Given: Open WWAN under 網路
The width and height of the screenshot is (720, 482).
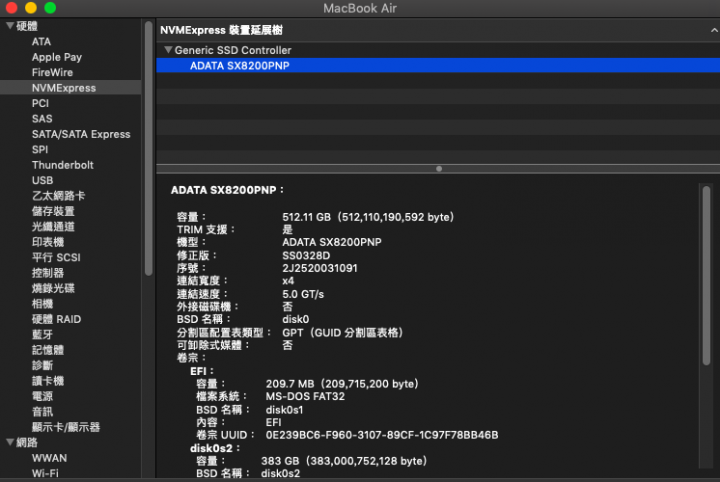Looking at the screenshot, I should (50, 458).
